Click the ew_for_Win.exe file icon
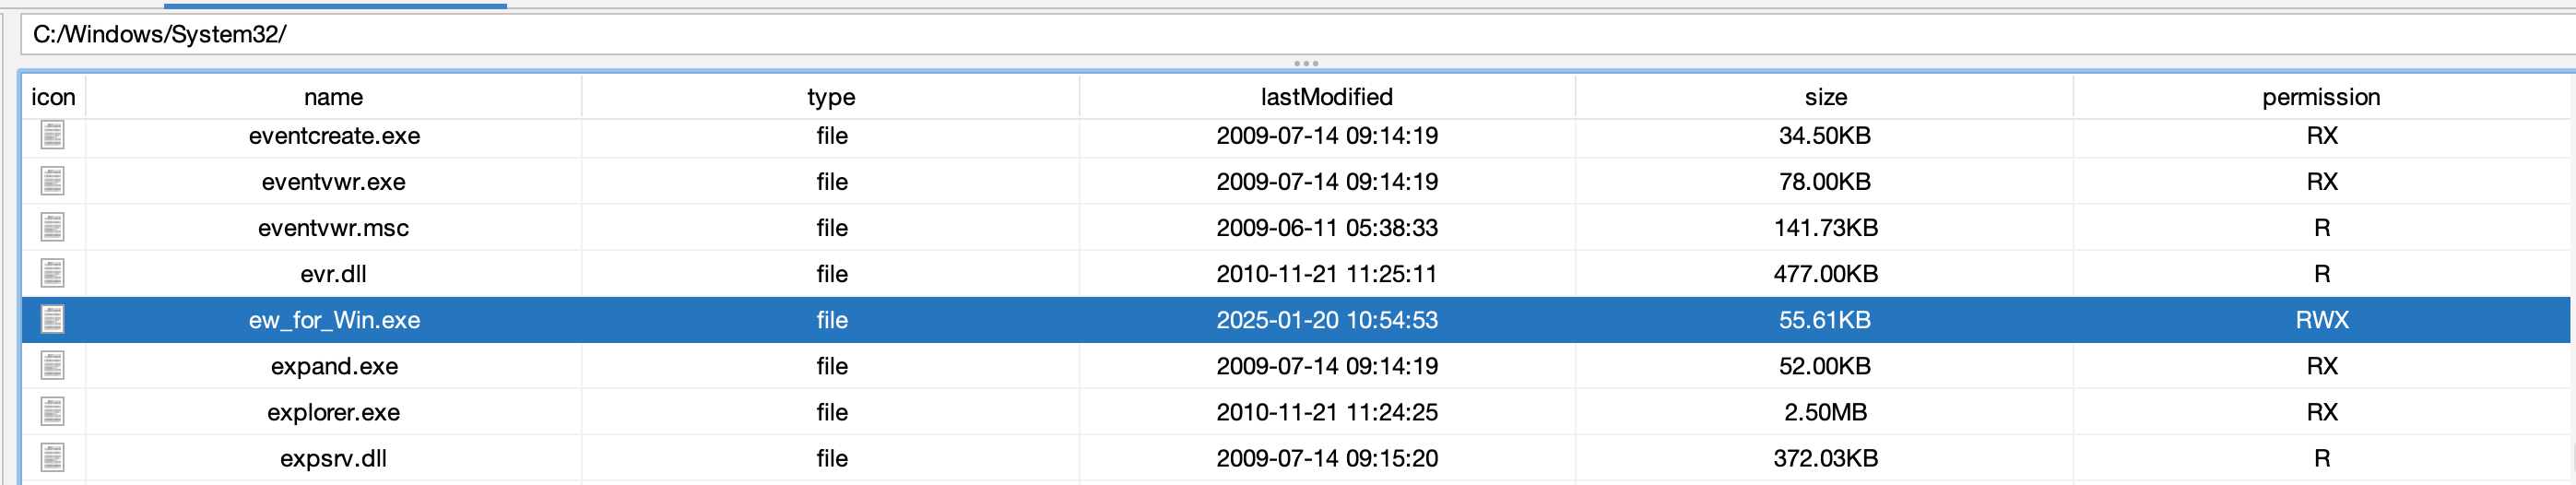Image resolution: width=2576 pixels, height=485 pixels. pyautogui.click(x=52, y=319)
